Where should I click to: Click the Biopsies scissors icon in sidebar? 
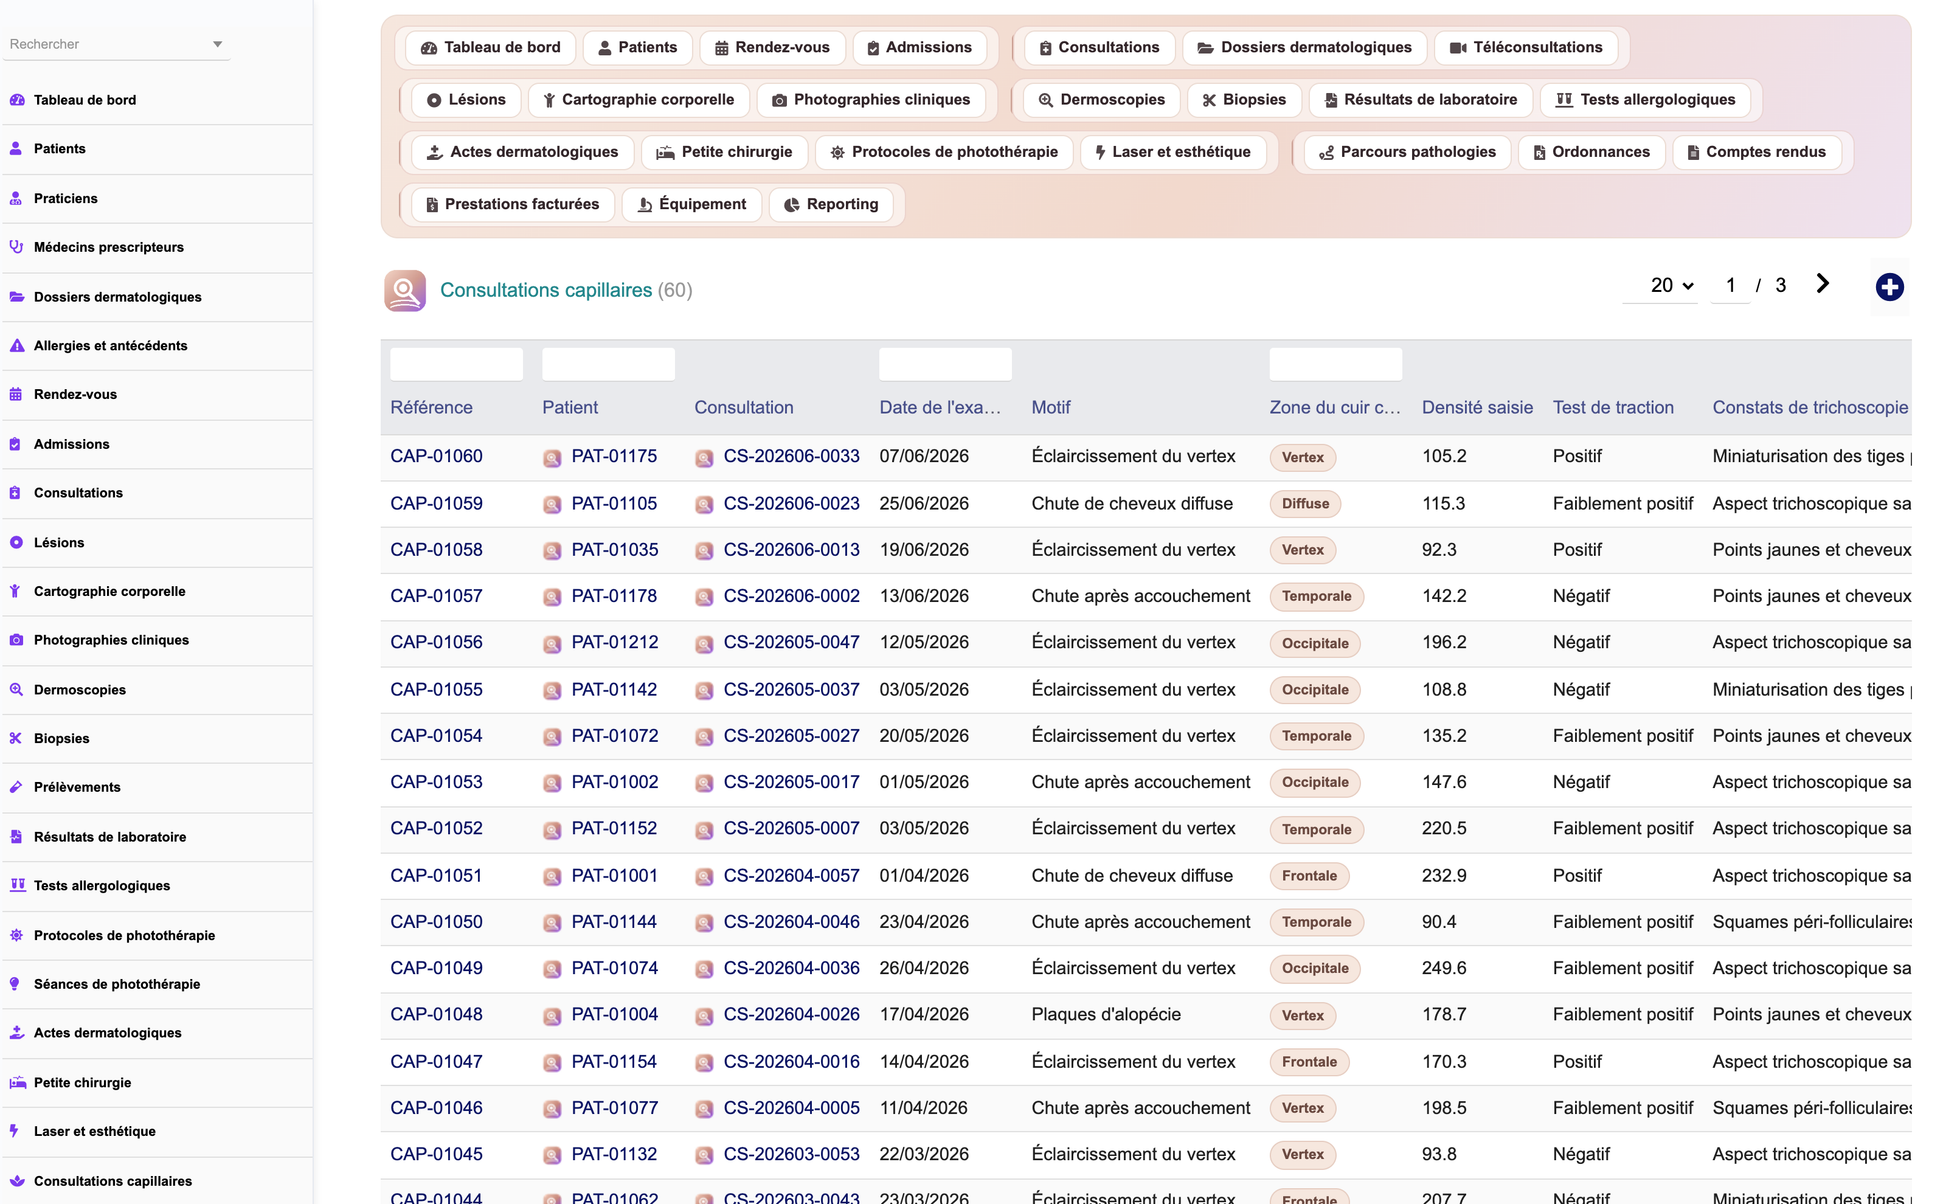tap(16, 738)
